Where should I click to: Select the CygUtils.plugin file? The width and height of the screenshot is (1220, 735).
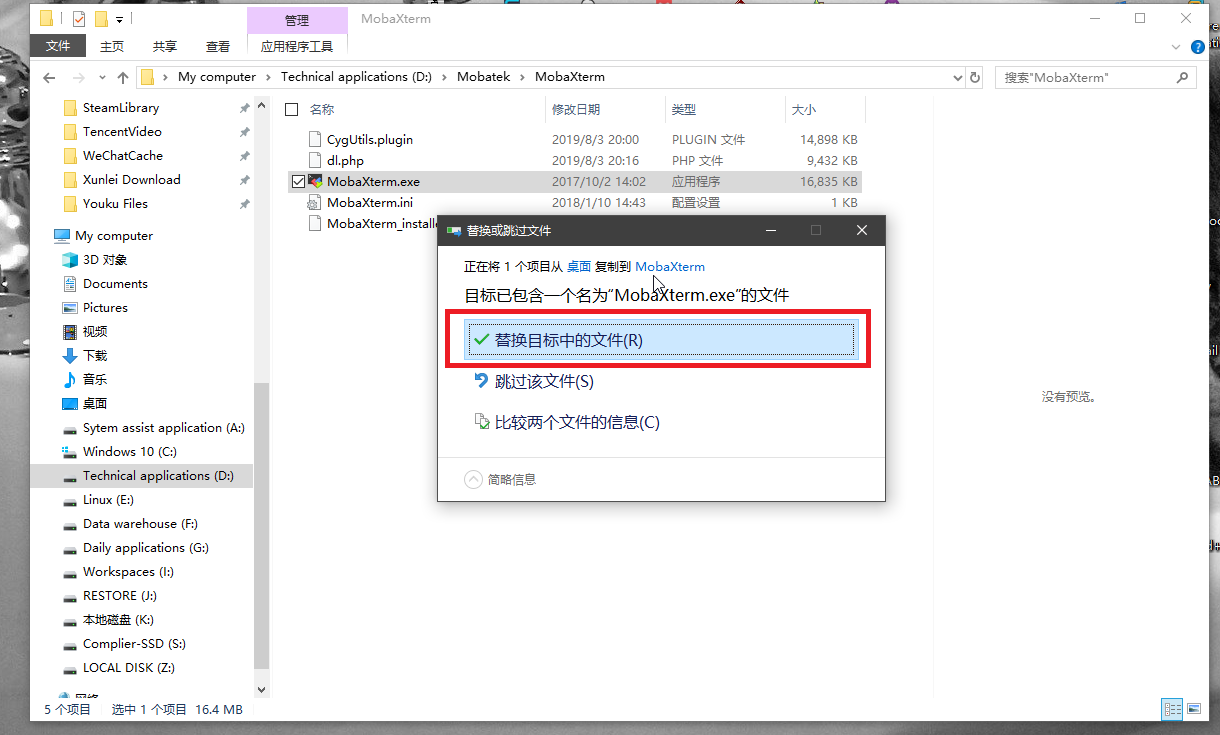click(x=369, y=139)
